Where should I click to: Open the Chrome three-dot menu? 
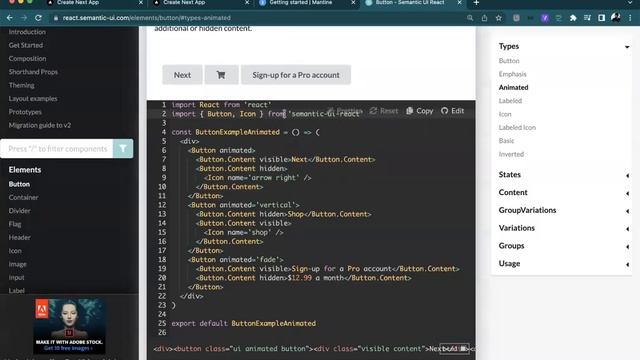(630, 18)
